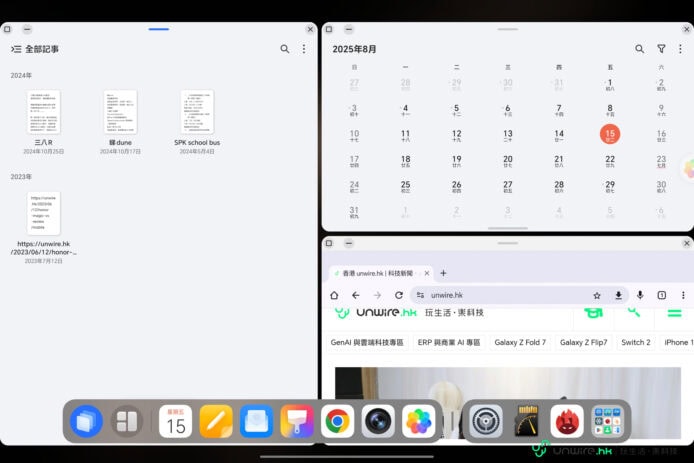Viewport: 694px width, 463px height.
Task: Expand the 全部記事 notes sidebar
Action: click(x=16, y=49)
